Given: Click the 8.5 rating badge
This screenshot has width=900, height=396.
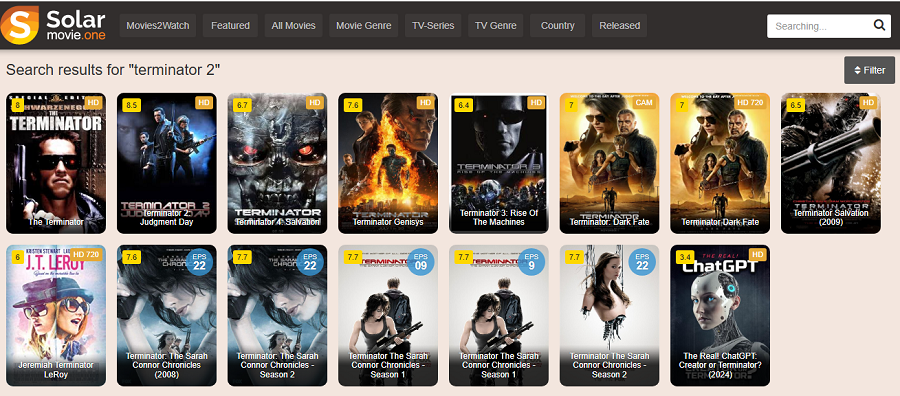Looking at the screenshot, I should [131, 106].
